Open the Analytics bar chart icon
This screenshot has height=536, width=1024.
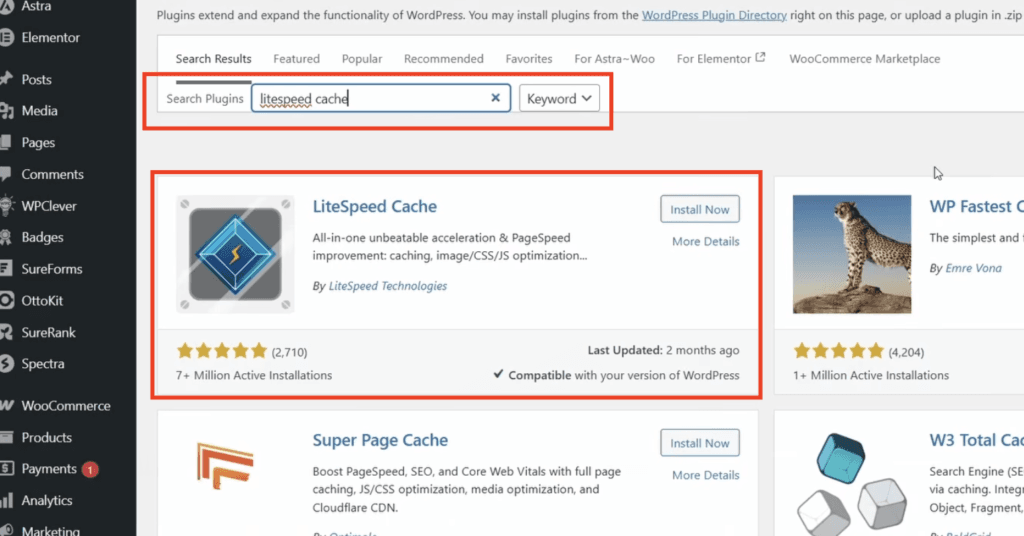[x=6, y=501]
